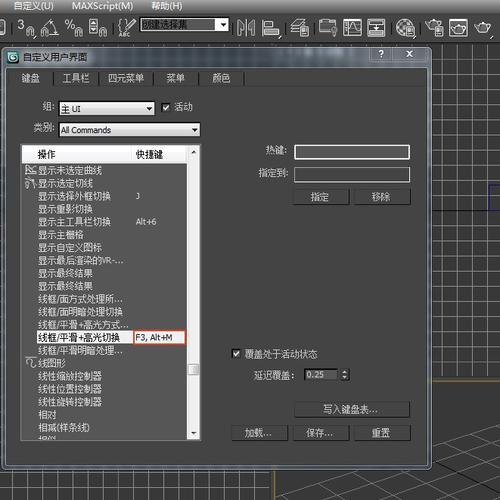Screen dimensions: 500x500
Task: Open the 帮助(H) menu
Action: [x=167, y=6]
